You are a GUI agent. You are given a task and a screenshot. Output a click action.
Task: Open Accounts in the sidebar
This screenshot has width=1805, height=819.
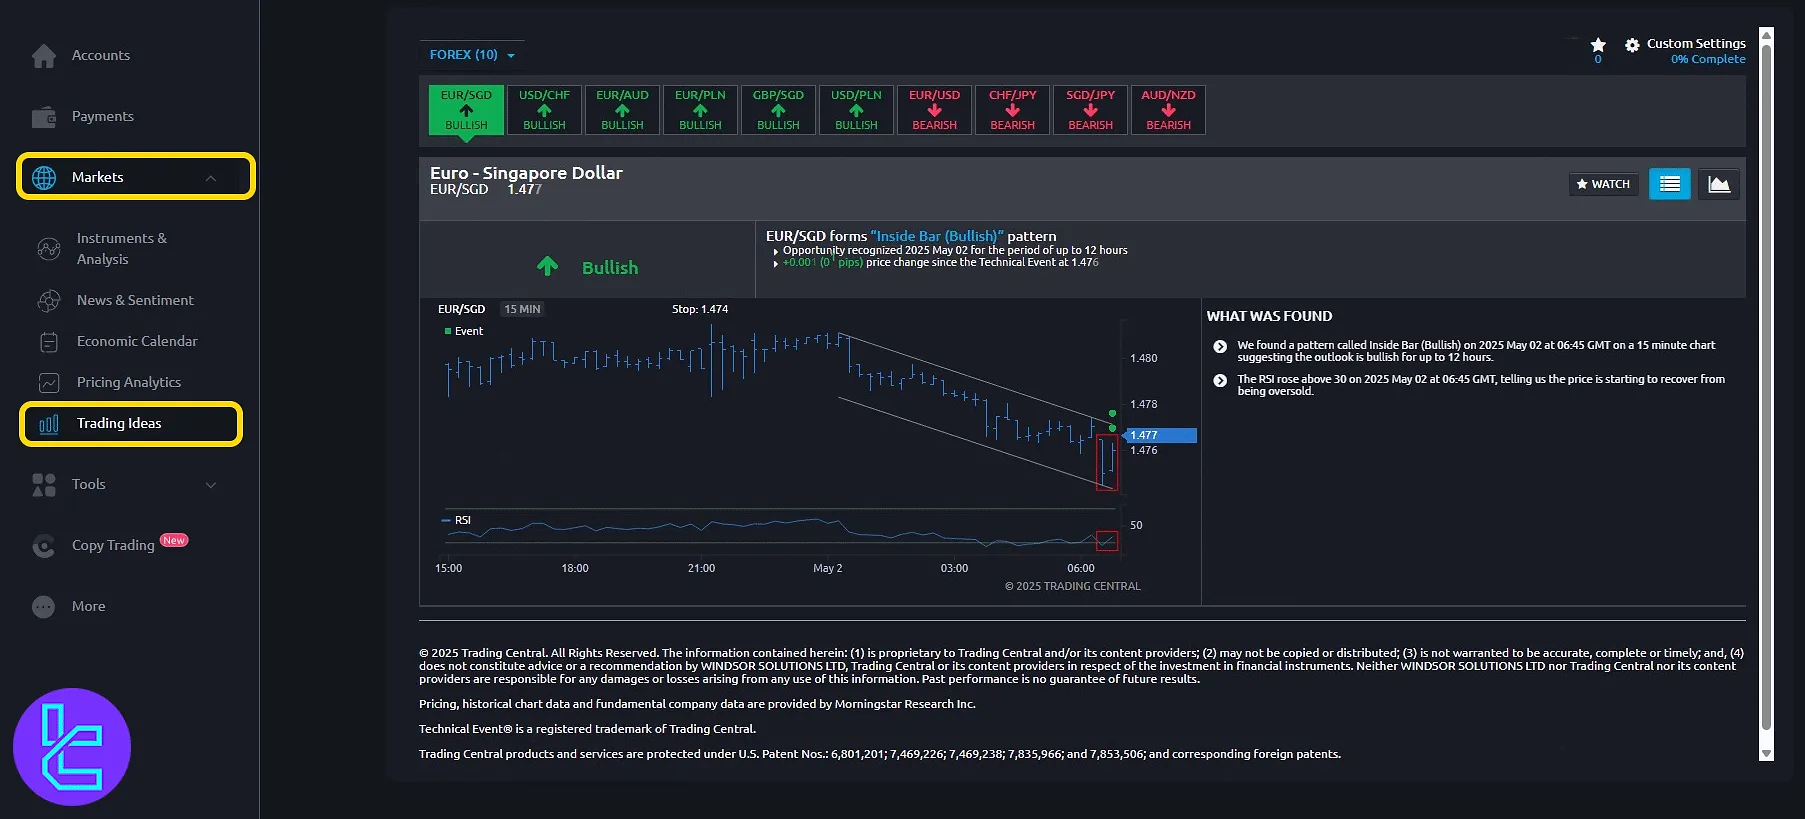101,56
